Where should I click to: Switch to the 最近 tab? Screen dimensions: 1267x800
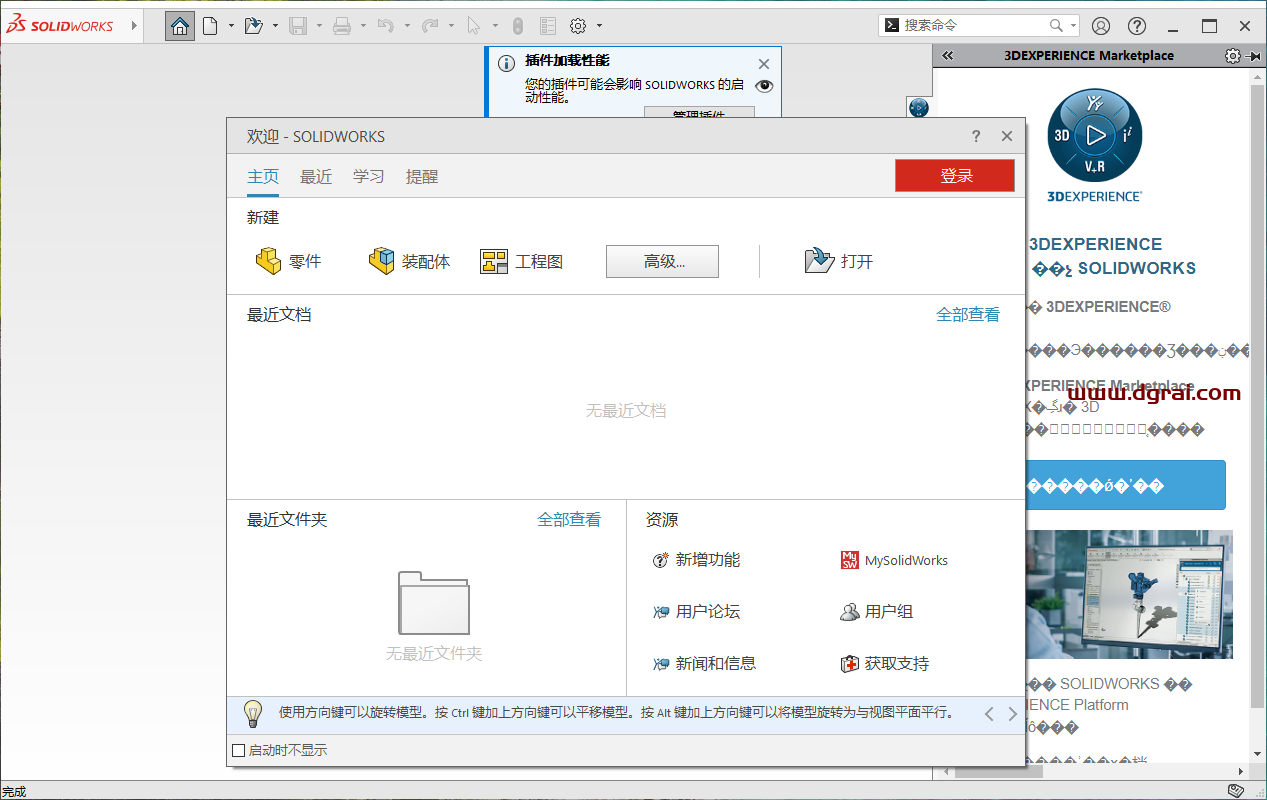click(316, 176)
